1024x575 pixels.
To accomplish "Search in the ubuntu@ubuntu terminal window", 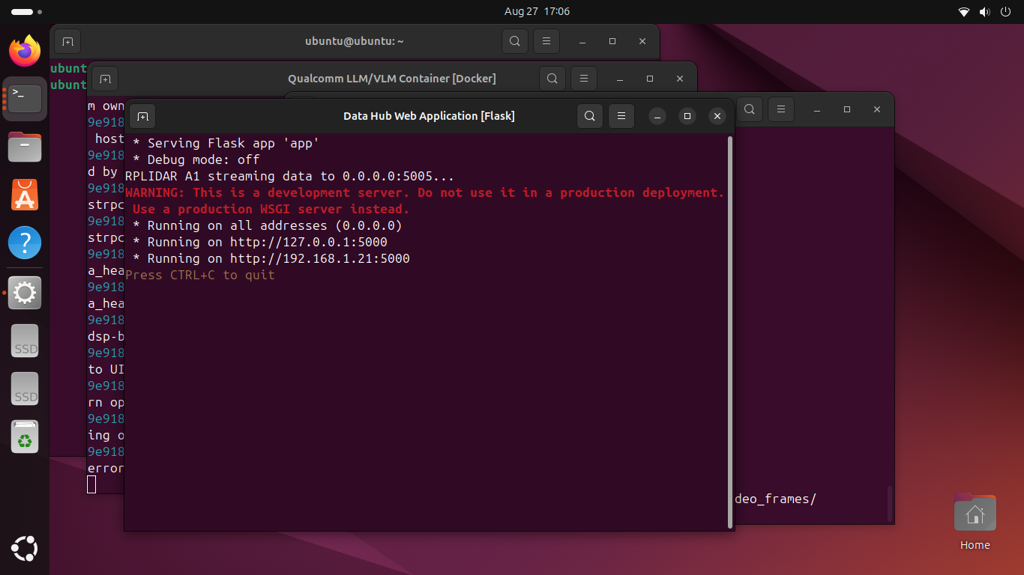I will (x=515, y=41).
